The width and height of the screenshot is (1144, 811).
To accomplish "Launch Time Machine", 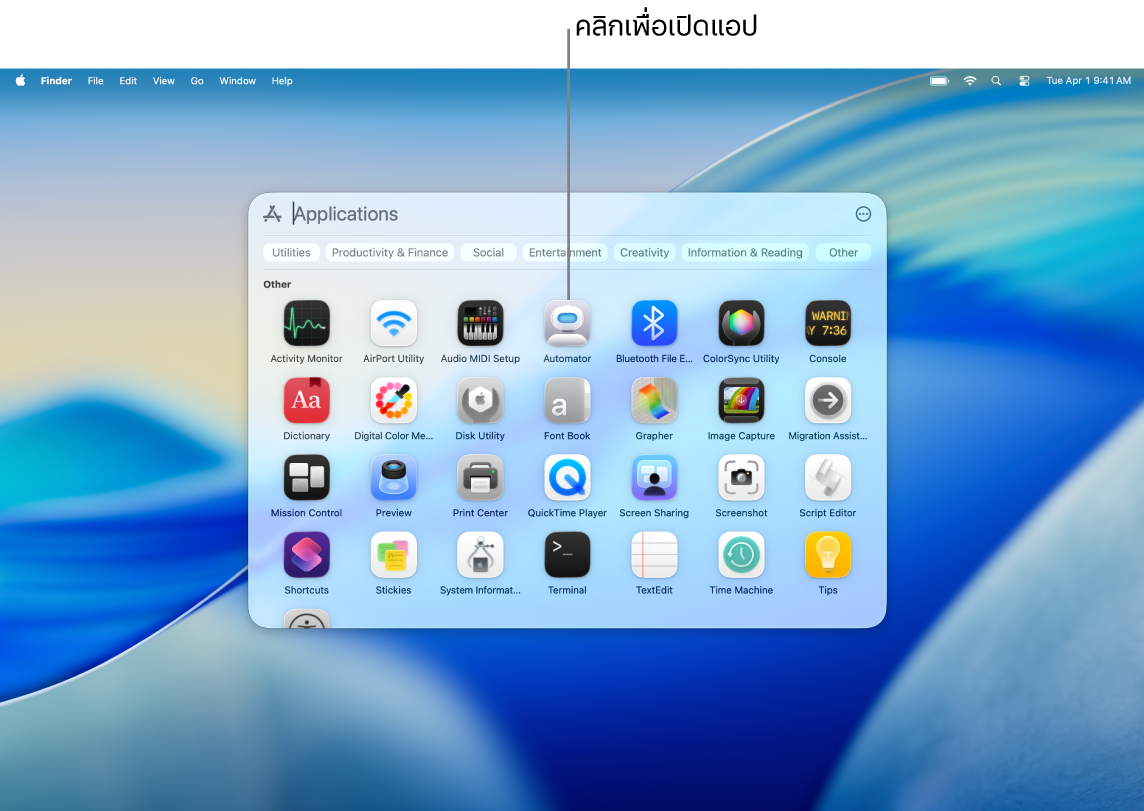I will 741,555.
